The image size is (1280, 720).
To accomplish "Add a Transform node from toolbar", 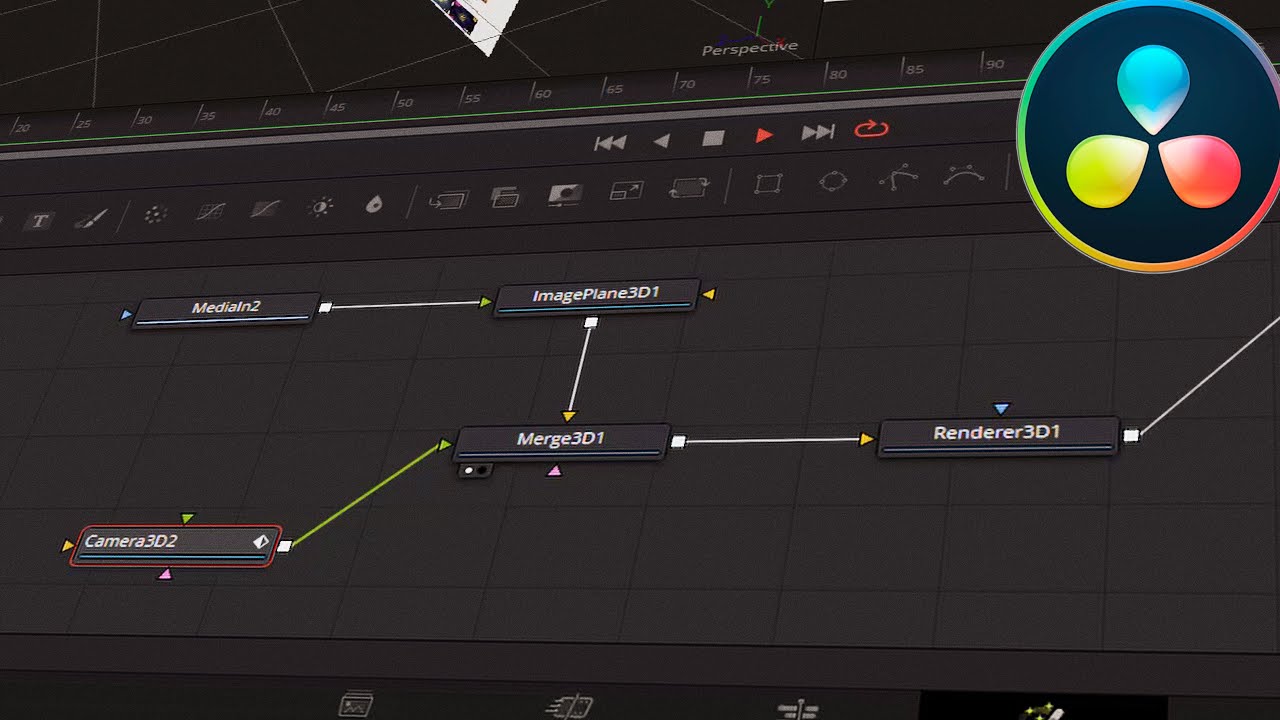I will point(689,188).
